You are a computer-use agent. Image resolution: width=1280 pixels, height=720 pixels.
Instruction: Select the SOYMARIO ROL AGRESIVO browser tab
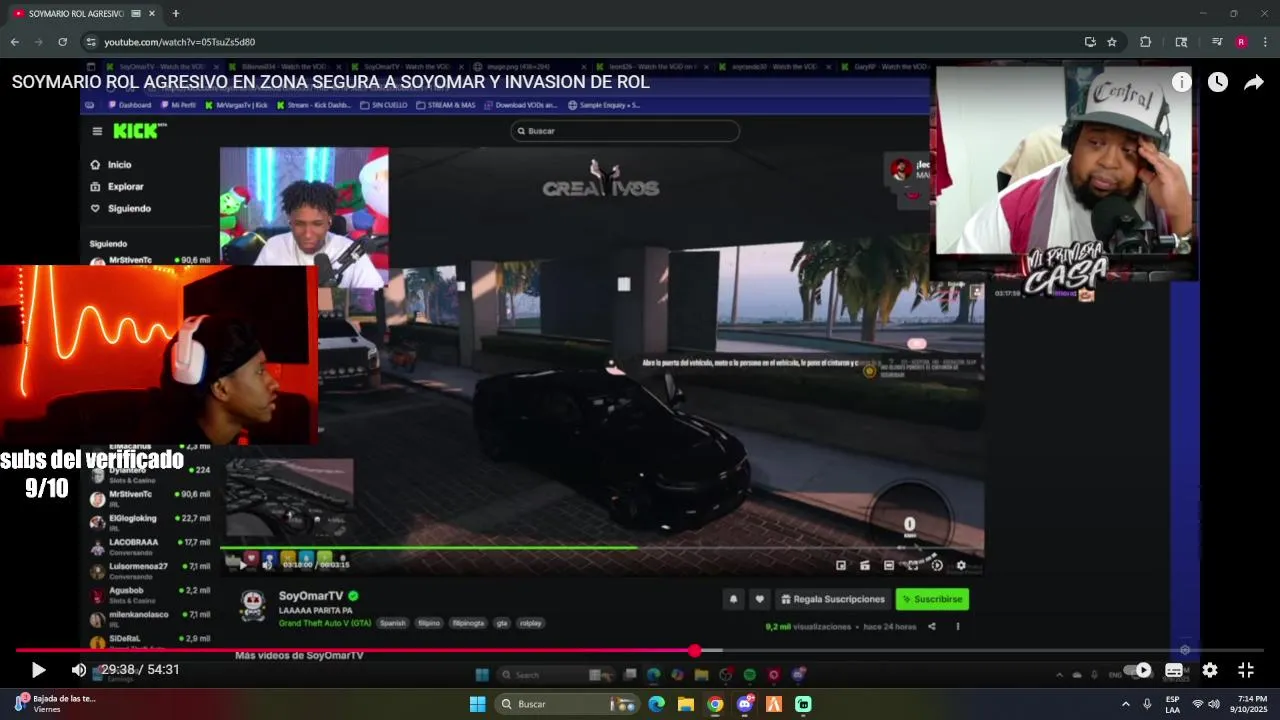click(x=78, y=14)
